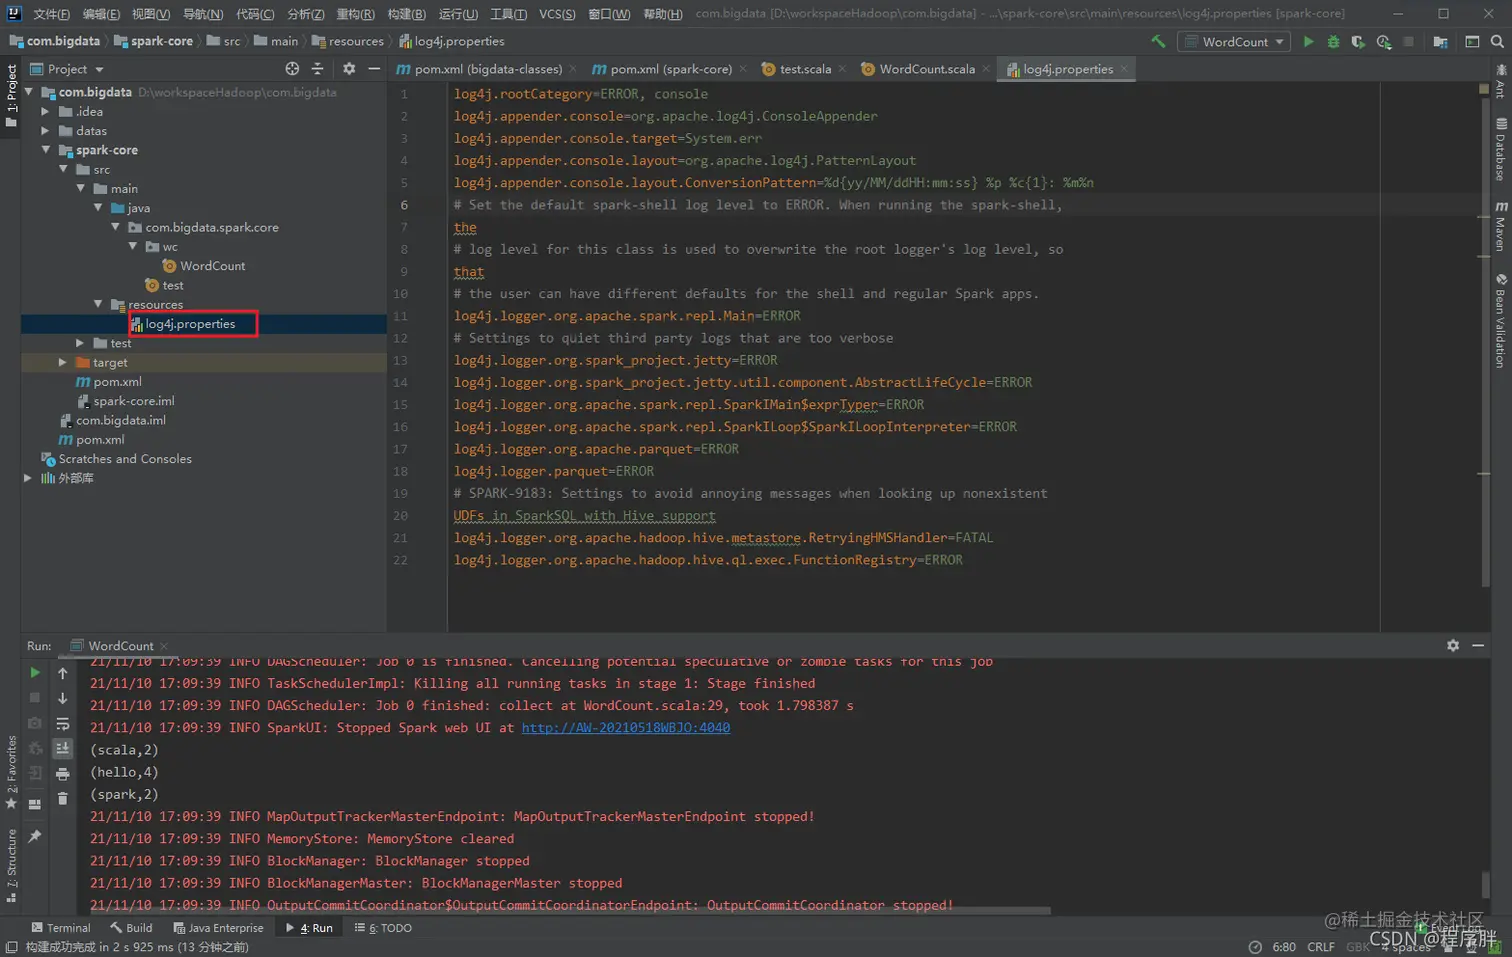This screenshot has height=957, width=1512.
Task: Switch to the pom.xml (spark-core) tab
Action: click(670, 69)
